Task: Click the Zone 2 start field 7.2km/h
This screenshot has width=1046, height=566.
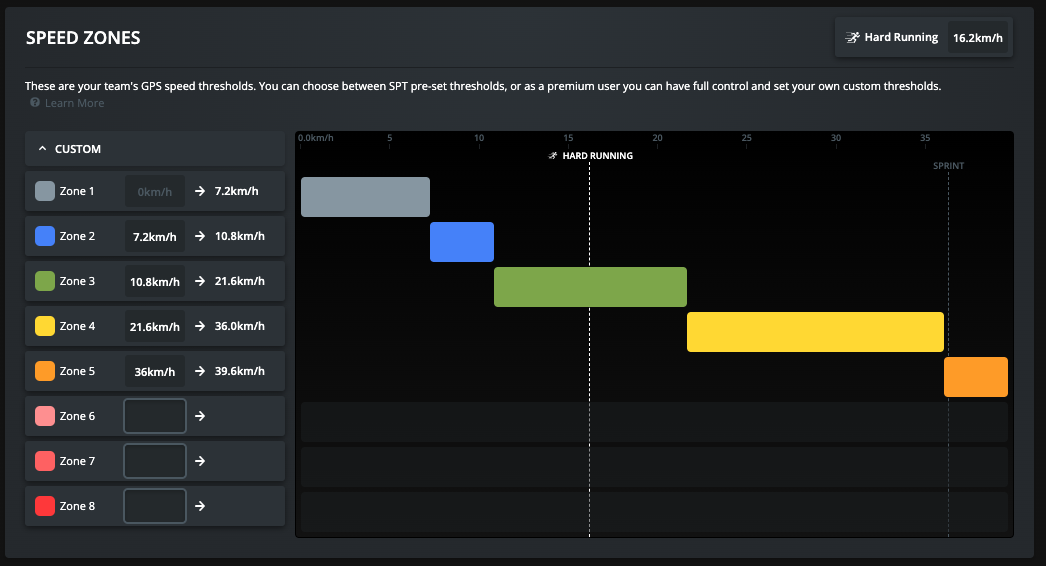Action: (155, 237)
